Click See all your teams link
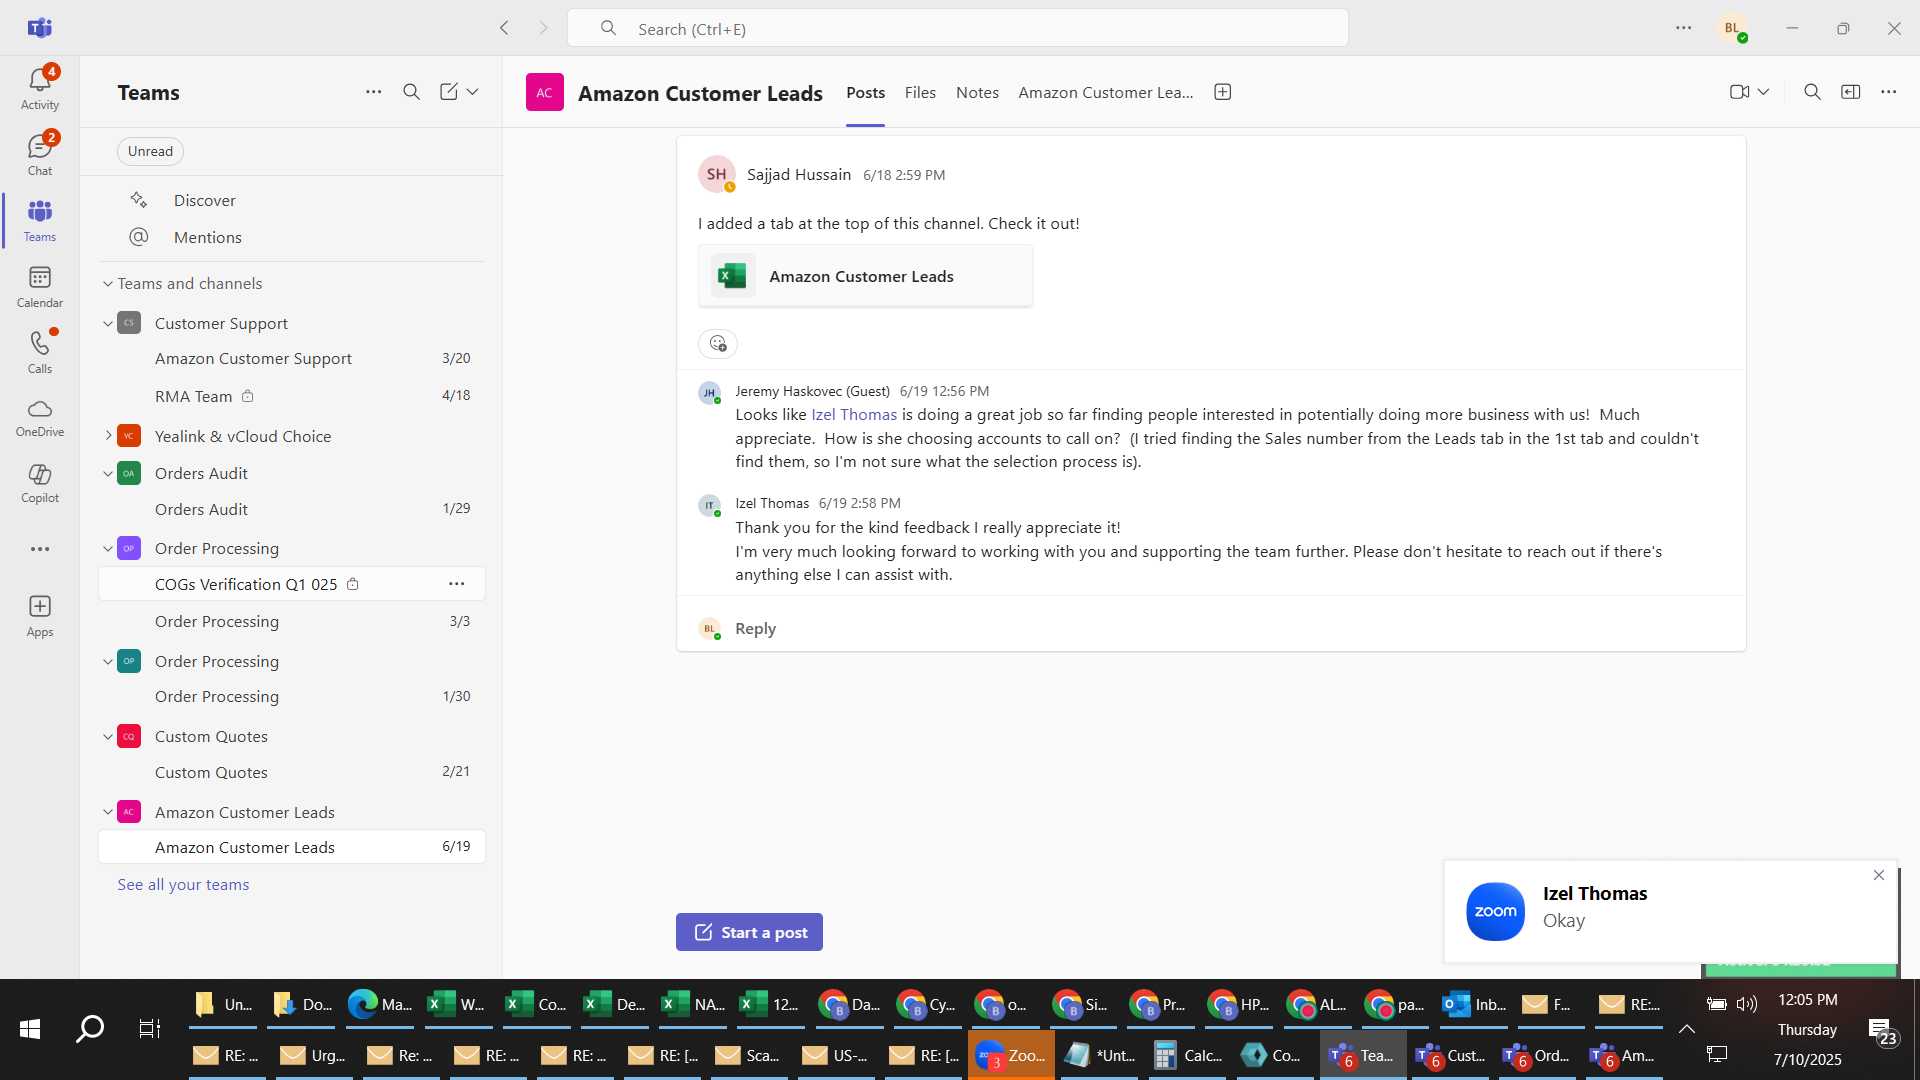 click(183, 885)
